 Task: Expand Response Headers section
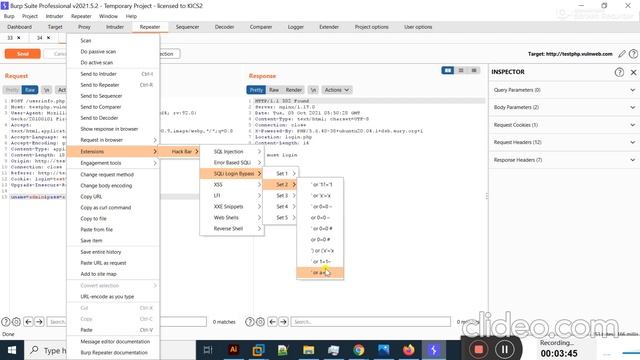(x=564, y=160)
